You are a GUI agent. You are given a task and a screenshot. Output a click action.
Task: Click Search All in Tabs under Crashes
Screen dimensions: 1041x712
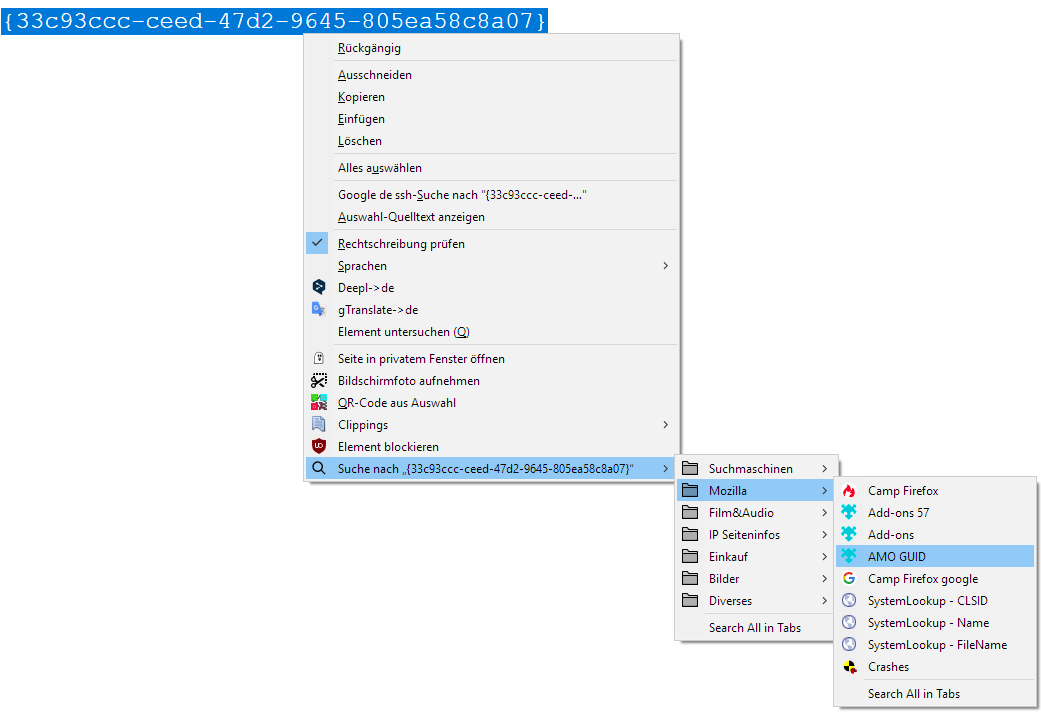click(935, 693)
